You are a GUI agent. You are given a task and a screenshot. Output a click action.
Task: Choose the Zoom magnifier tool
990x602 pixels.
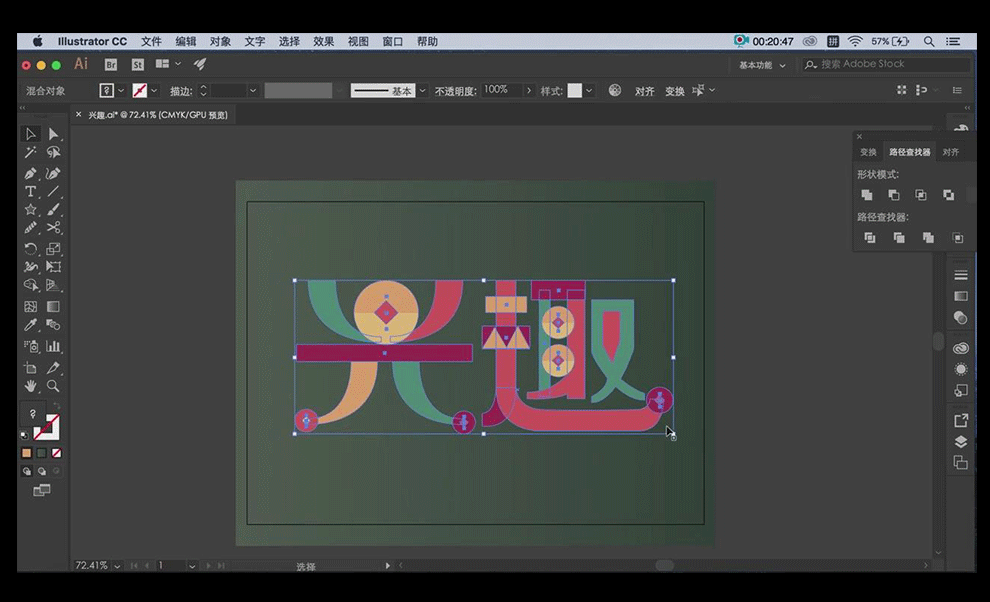(53, 386)
